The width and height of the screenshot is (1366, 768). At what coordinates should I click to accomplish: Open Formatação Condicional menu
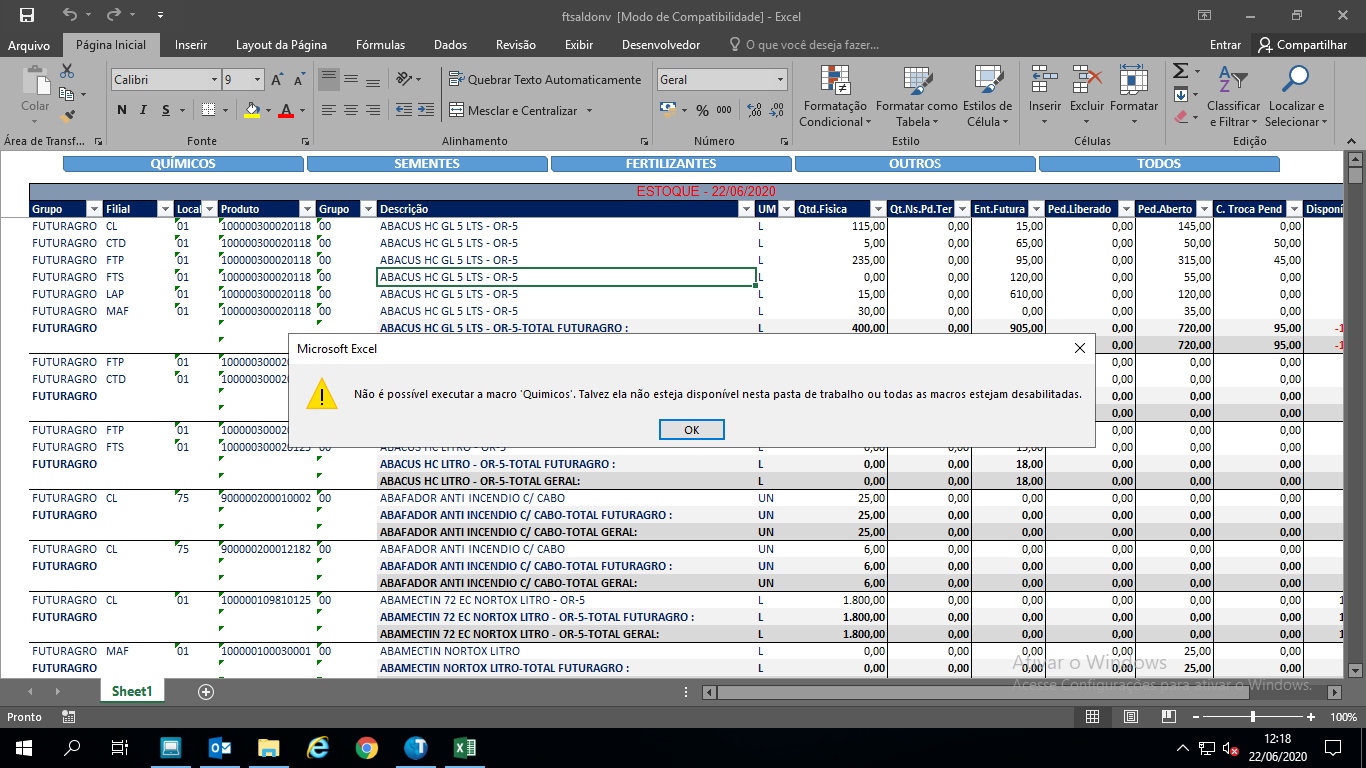[835, 97]
